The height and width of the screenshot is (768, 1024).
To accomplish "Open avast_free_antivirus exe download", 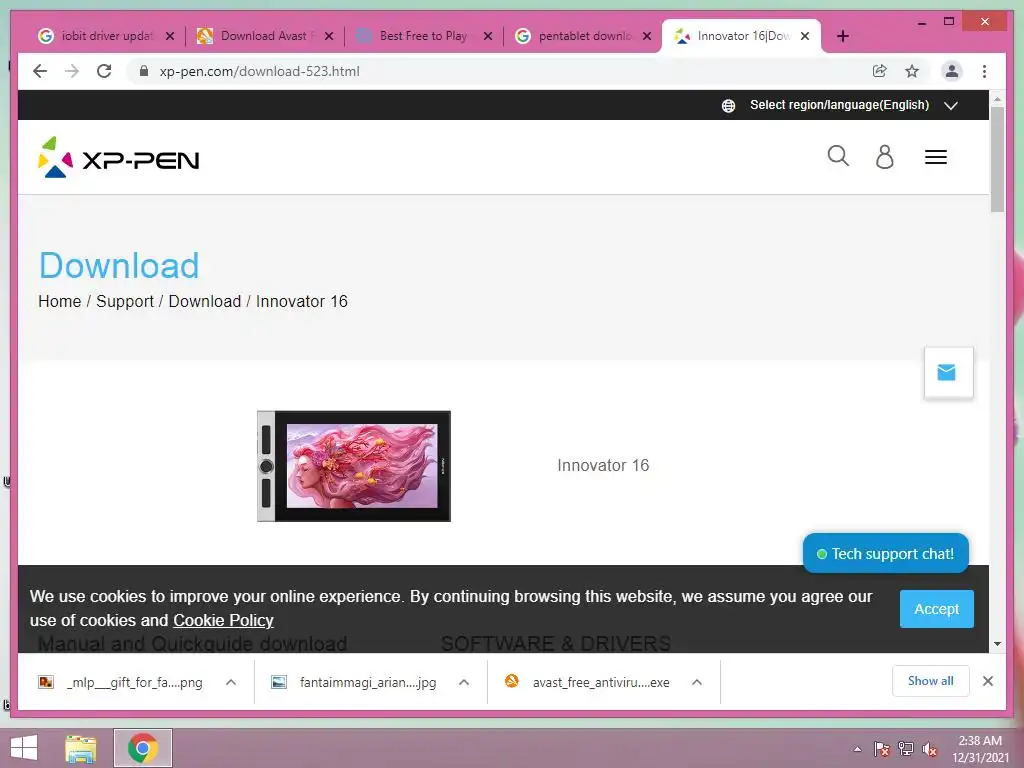I will [x=588, y=682].
